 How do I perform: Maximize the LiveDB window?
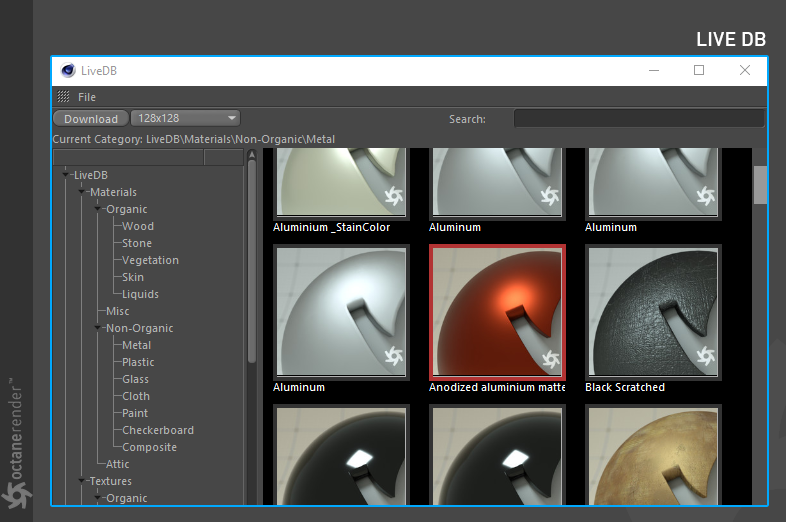699,70
